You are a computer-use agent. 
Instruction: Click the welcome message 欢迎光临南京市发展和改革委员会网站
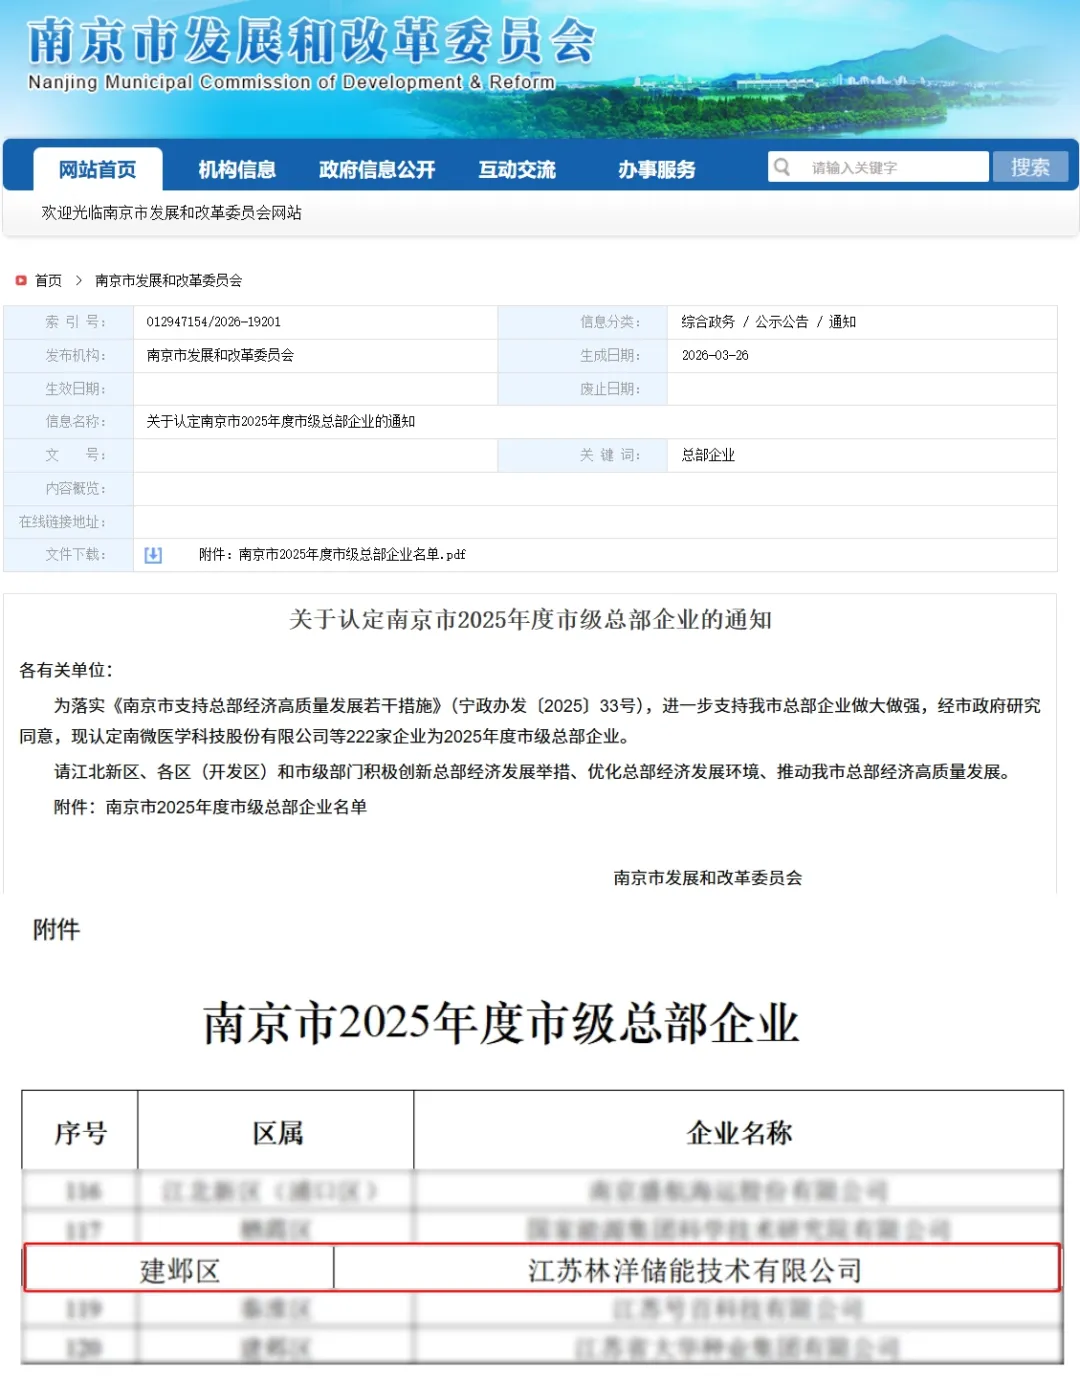171,213
